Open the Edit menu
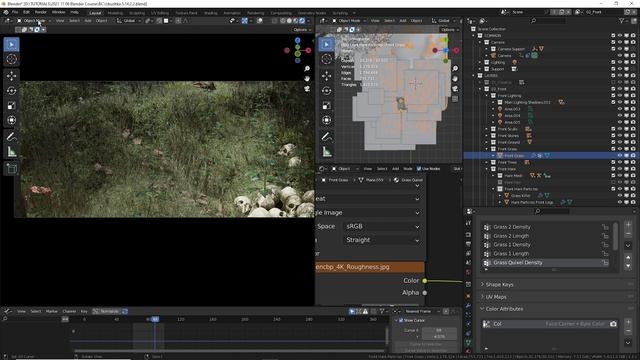Viewport: 640px width, 360px height. tap(26, 12)
